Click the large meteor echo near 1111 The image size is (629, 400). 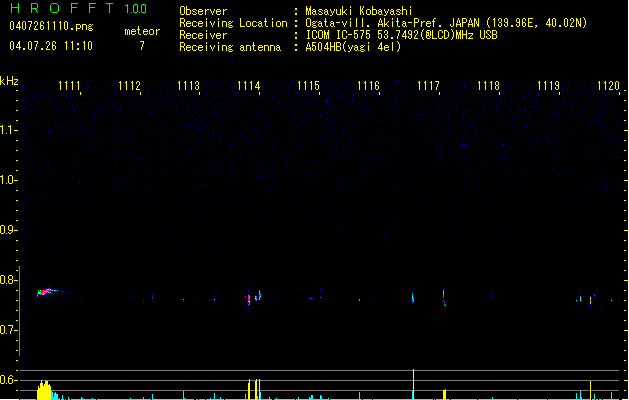(46, 292)
